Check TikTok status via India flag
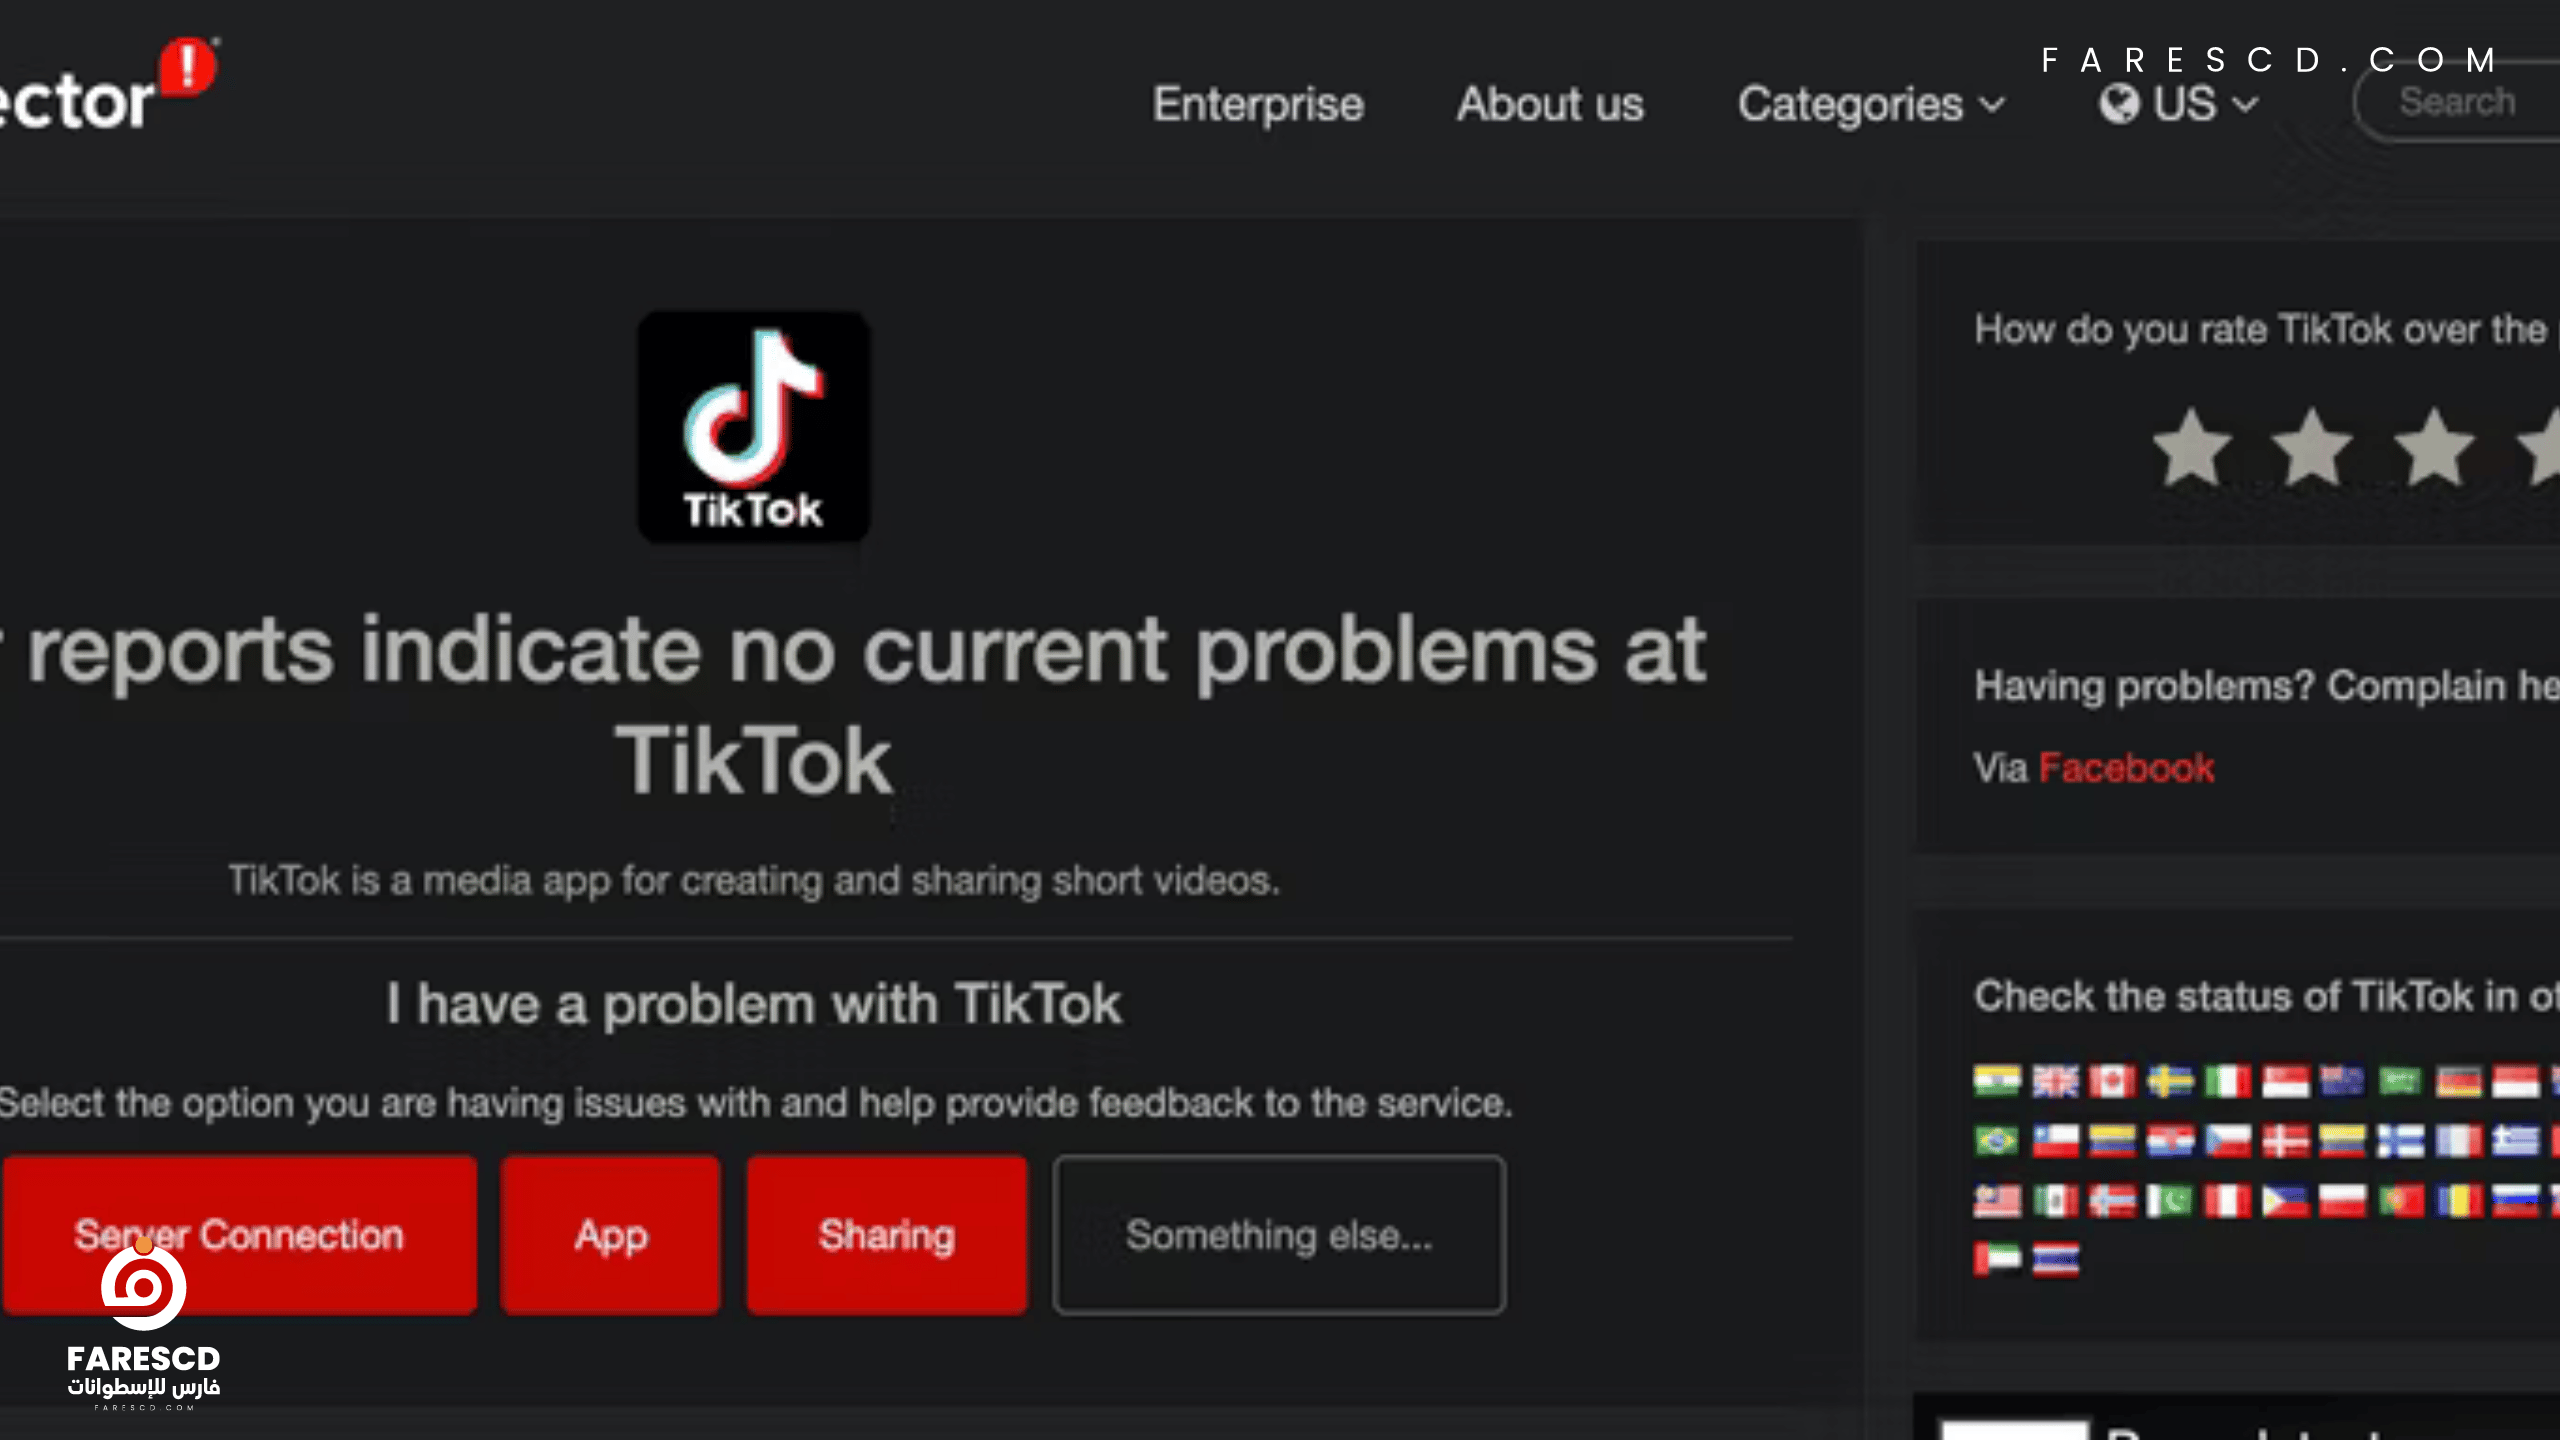This screenshot has height=1440, width=2560. pos(1997,1081)
